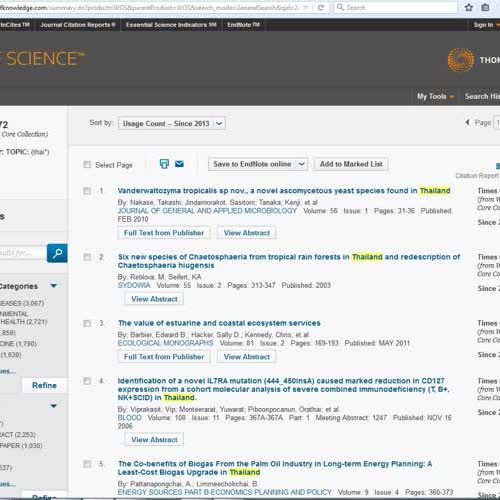500x500 pixels.
Task: Open SYDOWIA journal link
Action: 134,285
